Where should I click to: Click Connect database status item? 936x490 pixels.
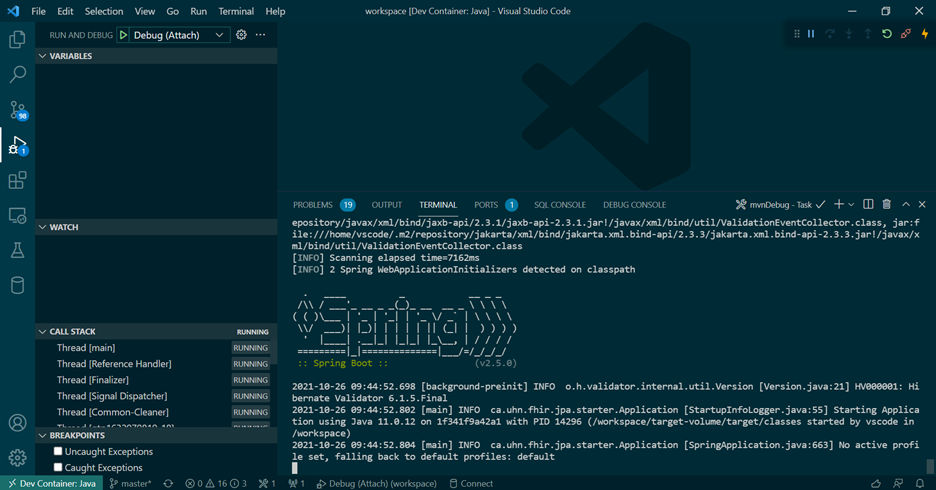click(x=471, y=483)
